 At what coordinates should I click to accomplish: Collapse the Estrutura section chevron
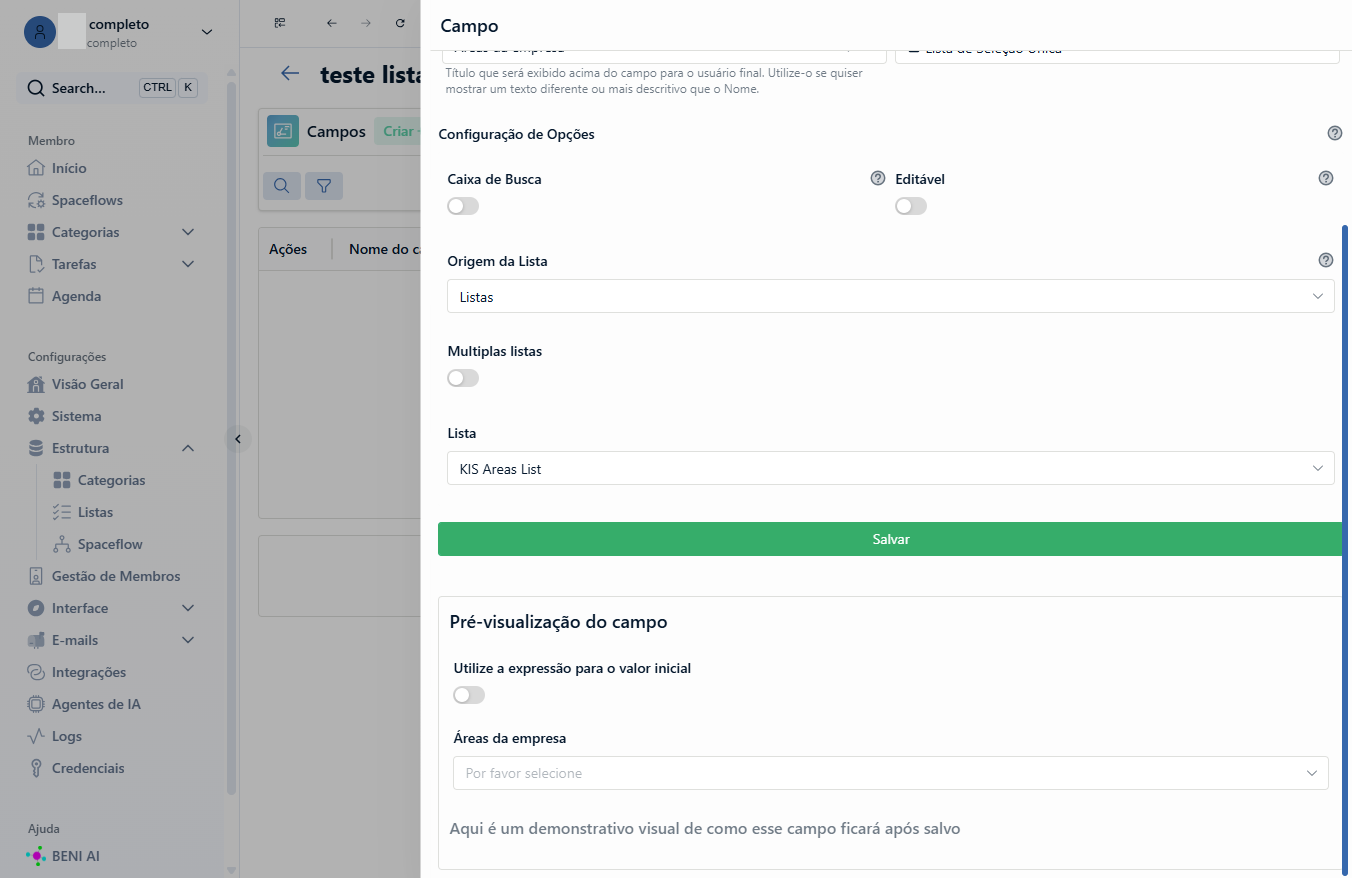pyautogui.click(x=188, y=448)
